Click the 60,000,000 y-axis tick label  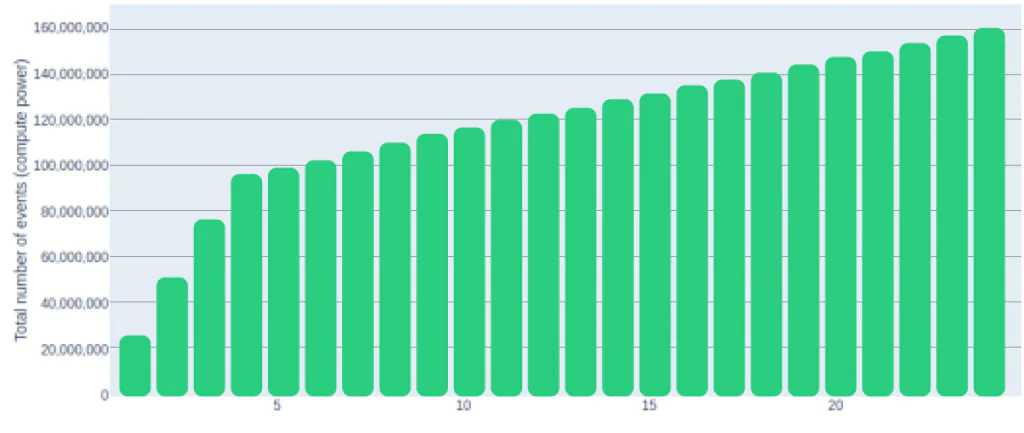point(74,258)
